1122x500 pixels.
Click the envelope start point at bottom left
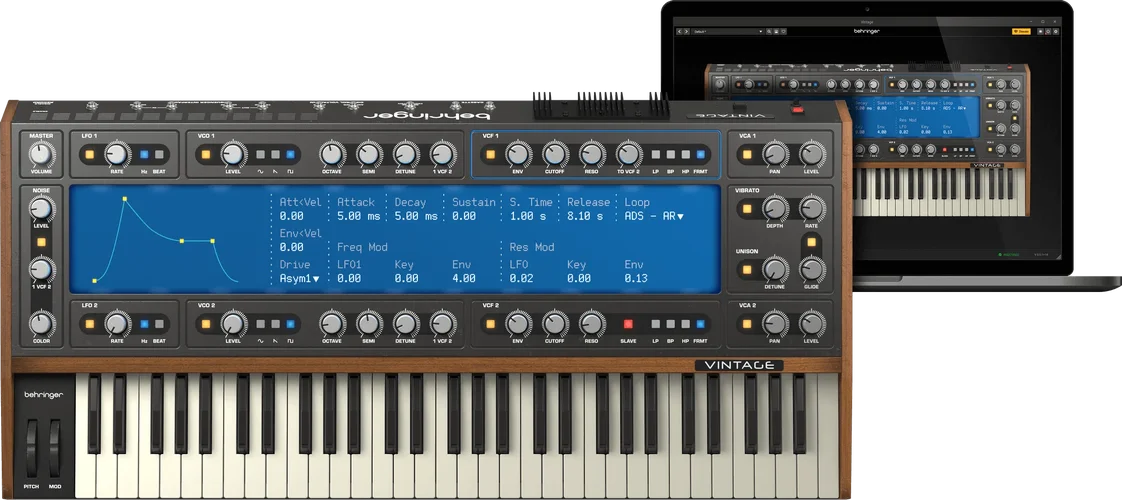94,281
